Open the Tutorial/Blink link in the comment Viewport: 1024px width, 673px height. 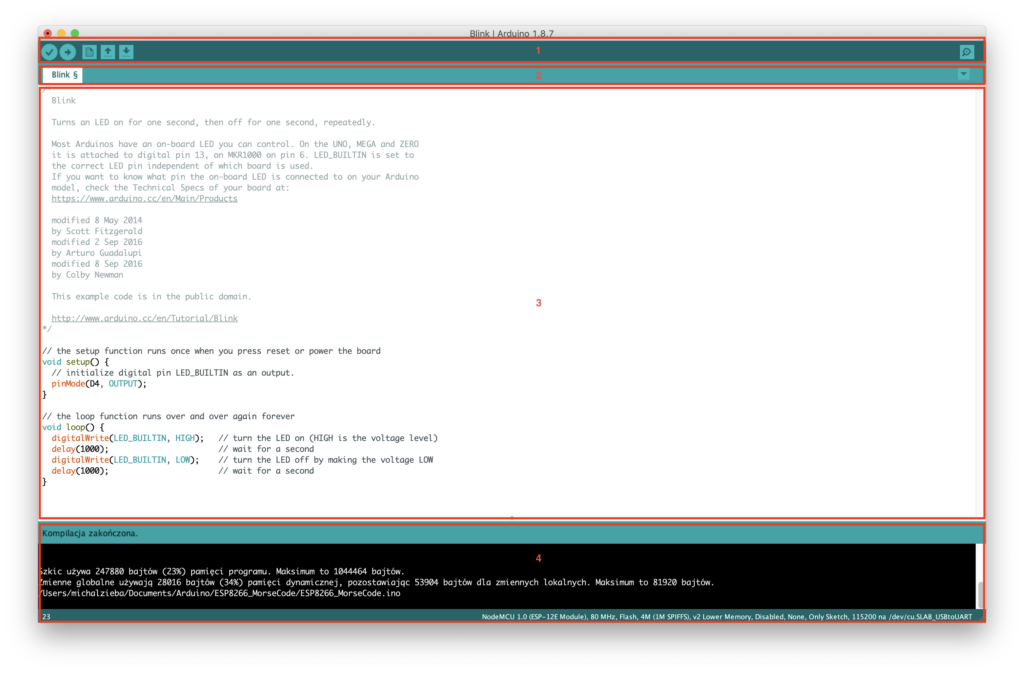(x=144, y=317)
